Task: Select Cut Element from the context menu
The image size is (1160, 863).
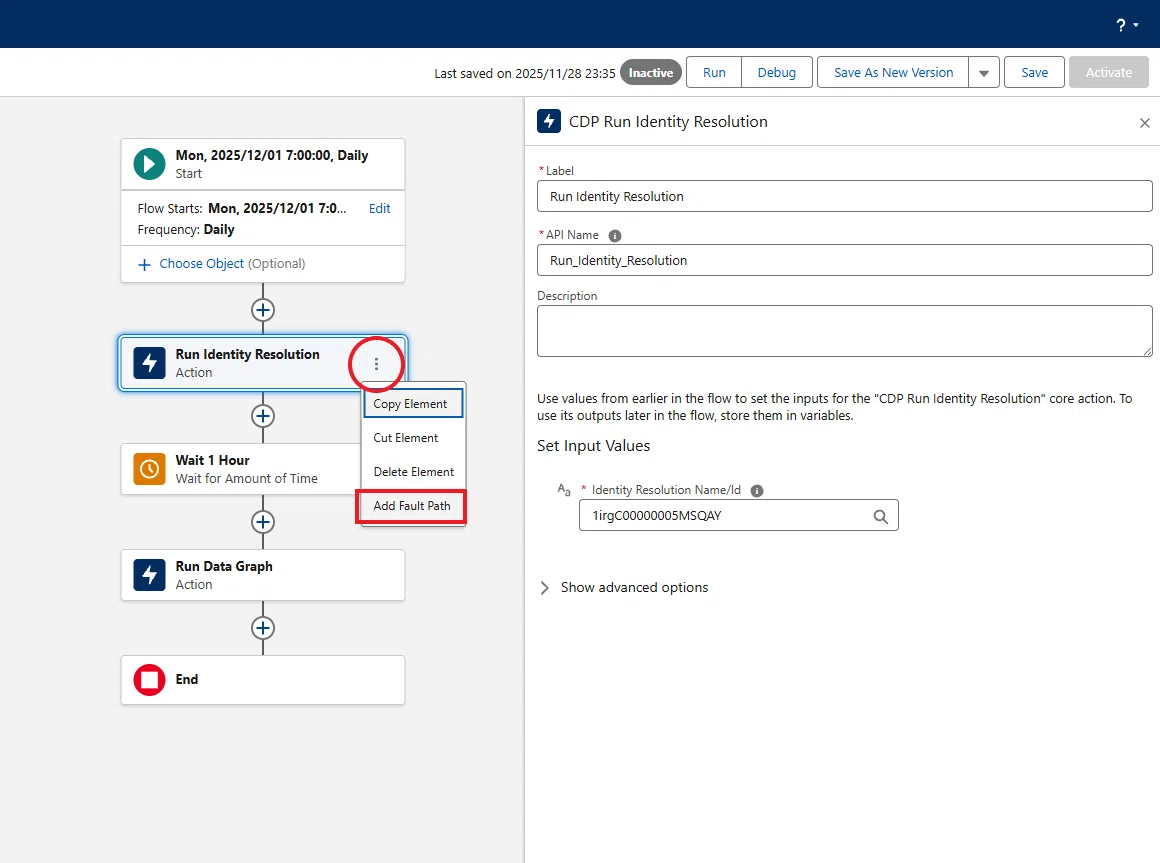Action: point(413,438)
